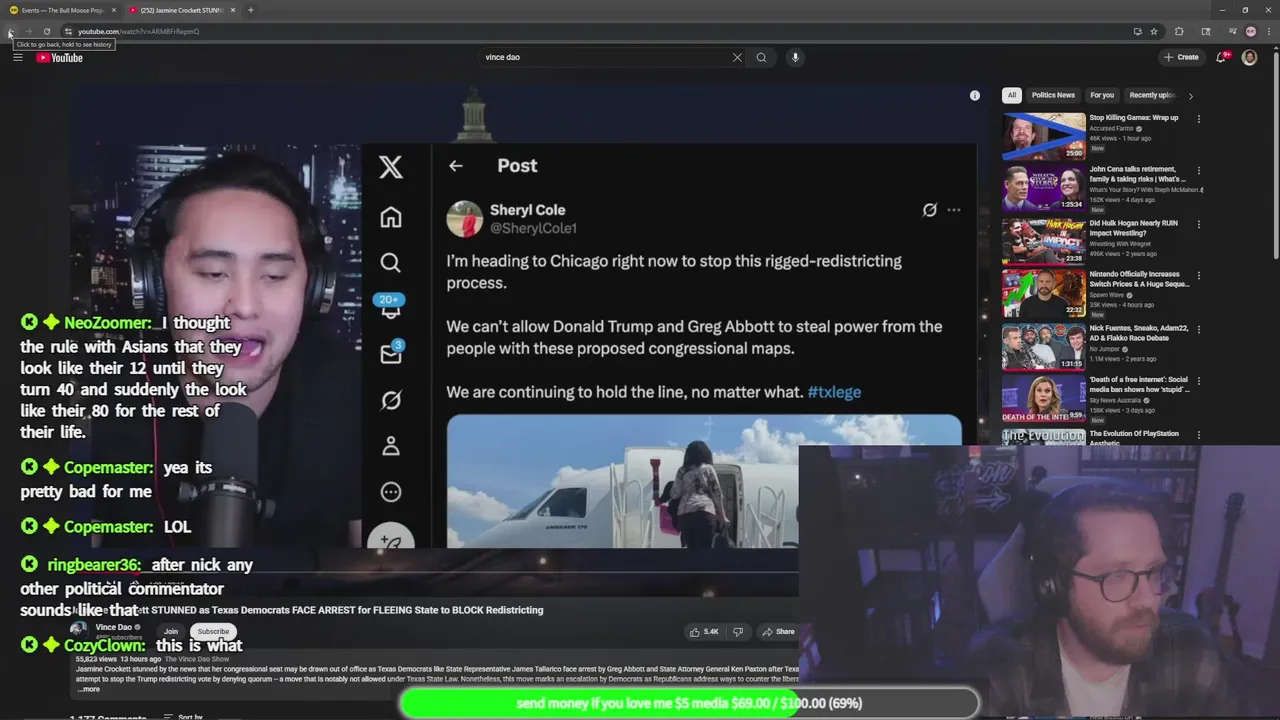
Task: Play the 'Death of a free internet' thumbnail
Action: point(1044,398)
